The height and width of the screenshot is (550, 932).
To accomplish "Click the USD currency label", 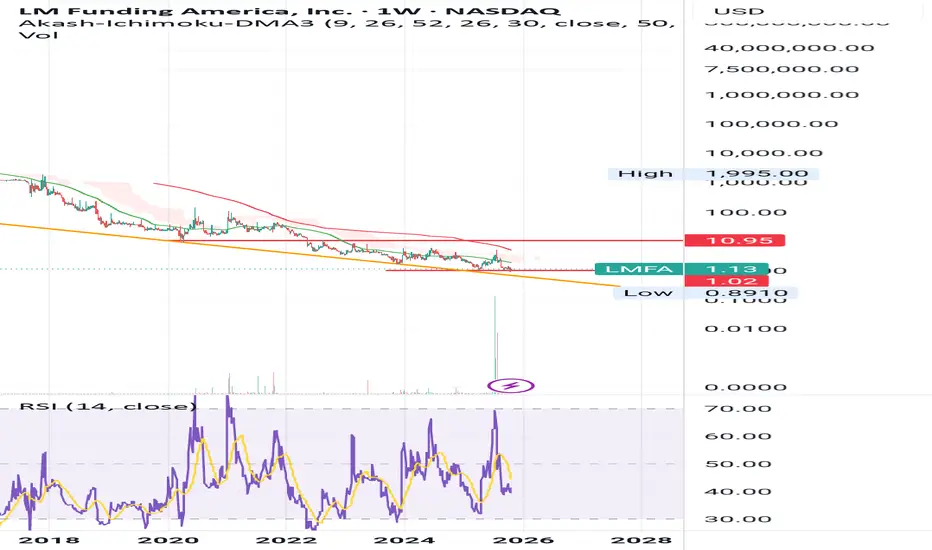I will (x=739, y=11).
